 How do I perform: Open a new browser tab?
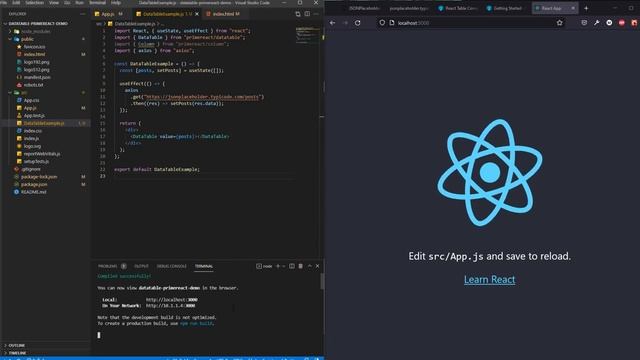coord(586,8)
